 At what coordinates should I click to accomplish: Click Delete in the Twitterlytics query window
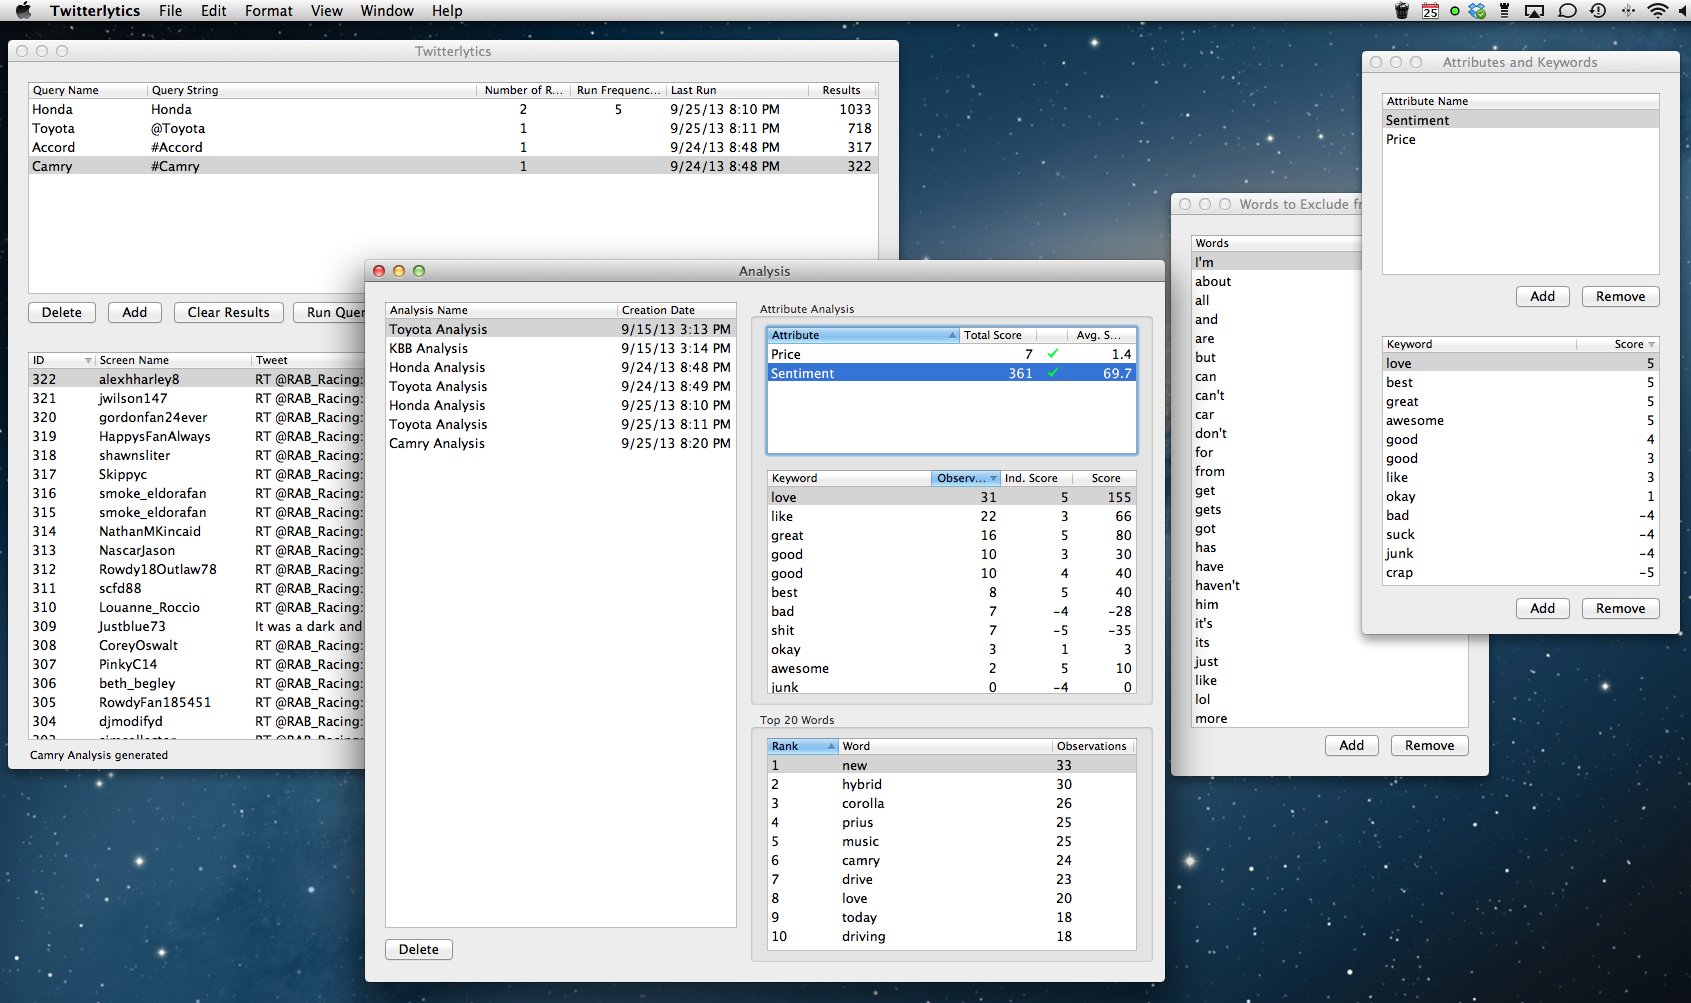(x=62, y=312)
